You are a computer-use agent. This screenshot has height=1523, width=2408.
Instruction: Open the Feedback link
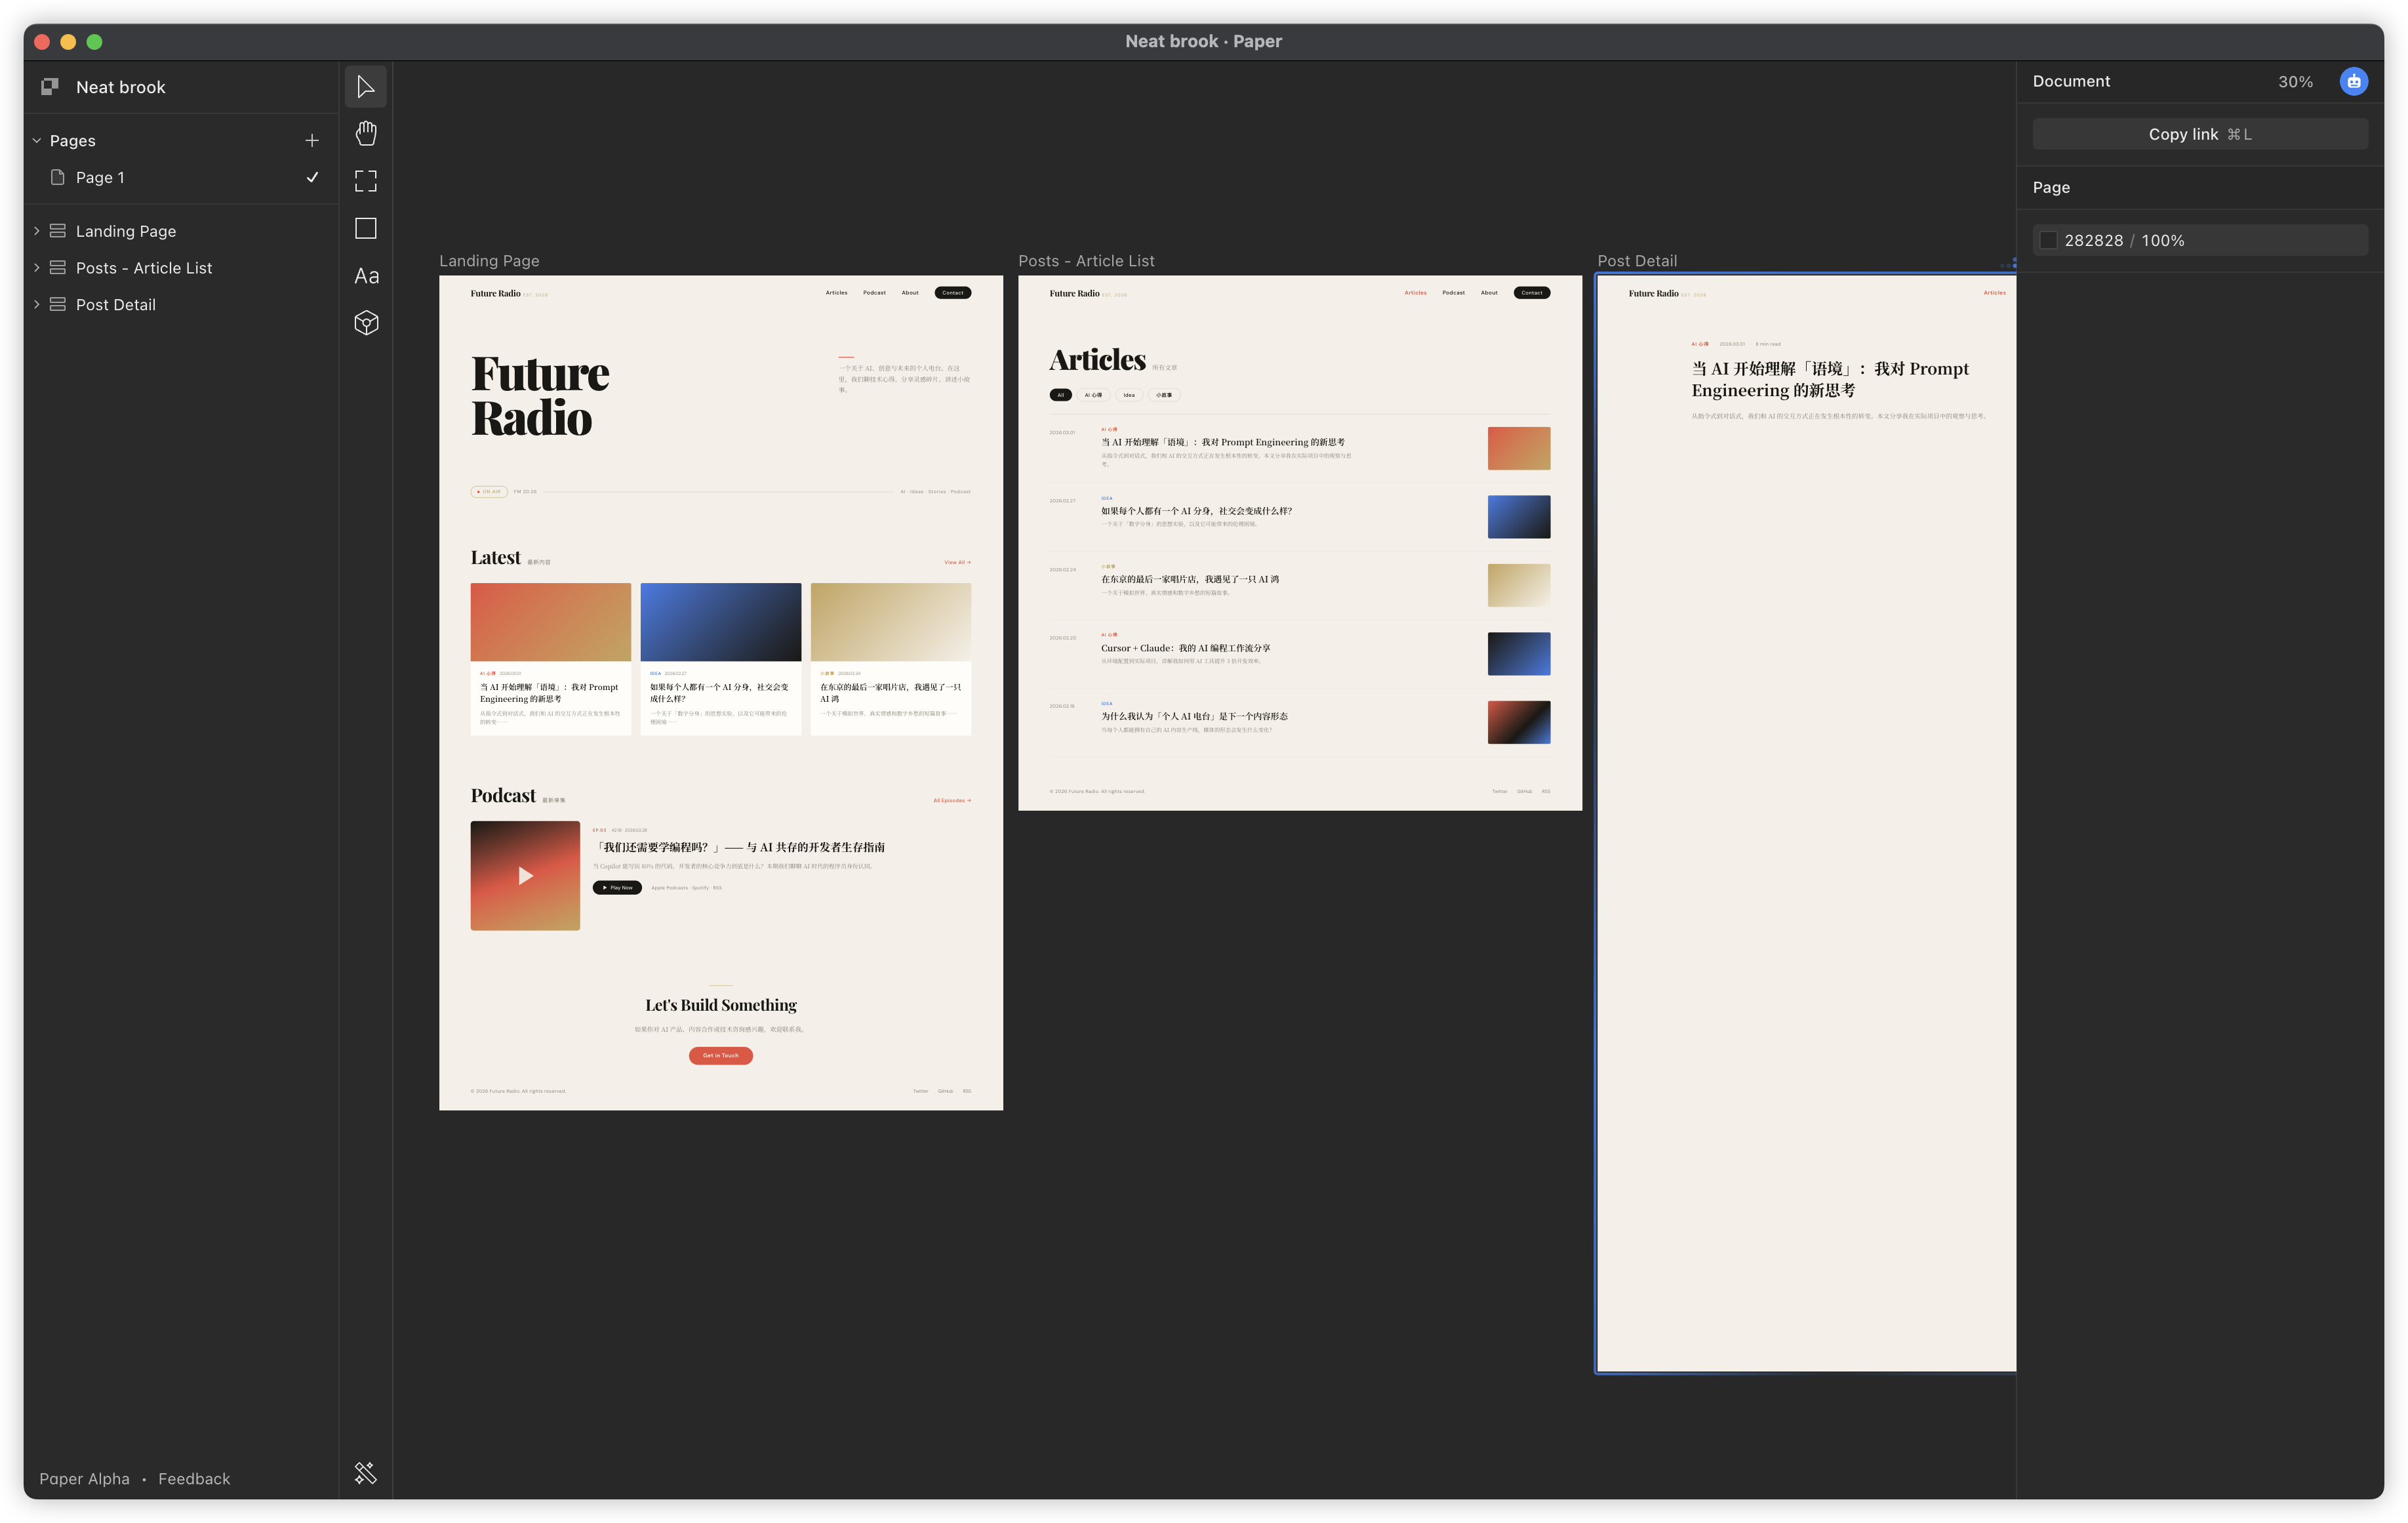[194, 1478]
